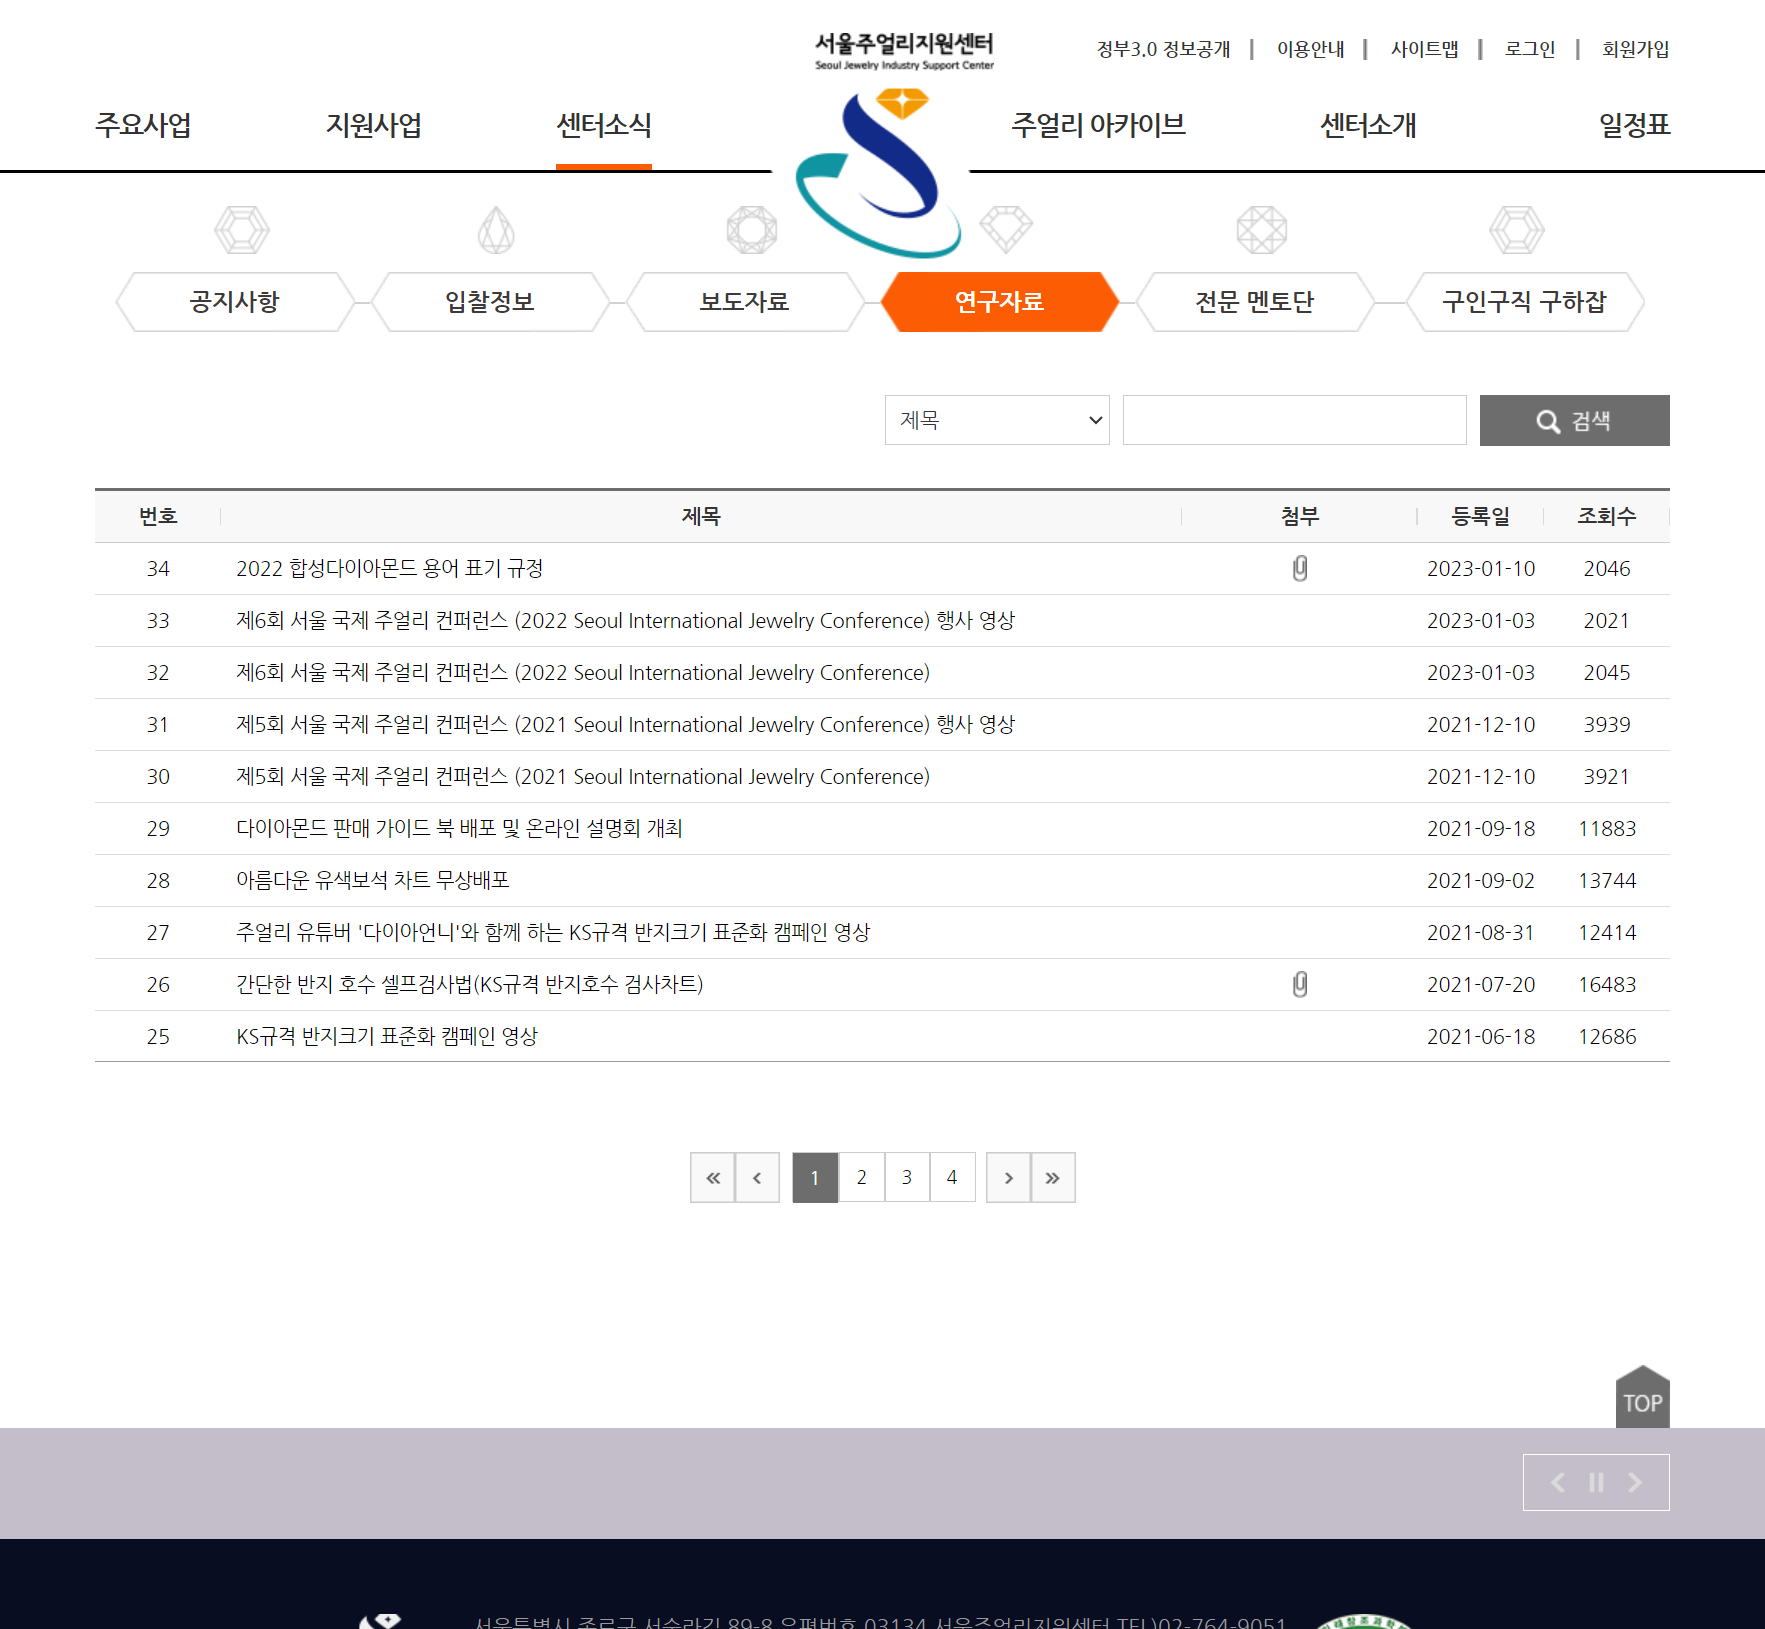The height and width of the screenshot is (1629, 1765).
Task: Click the TOP scroll-up button
Action: [x=1642, y=1398]
